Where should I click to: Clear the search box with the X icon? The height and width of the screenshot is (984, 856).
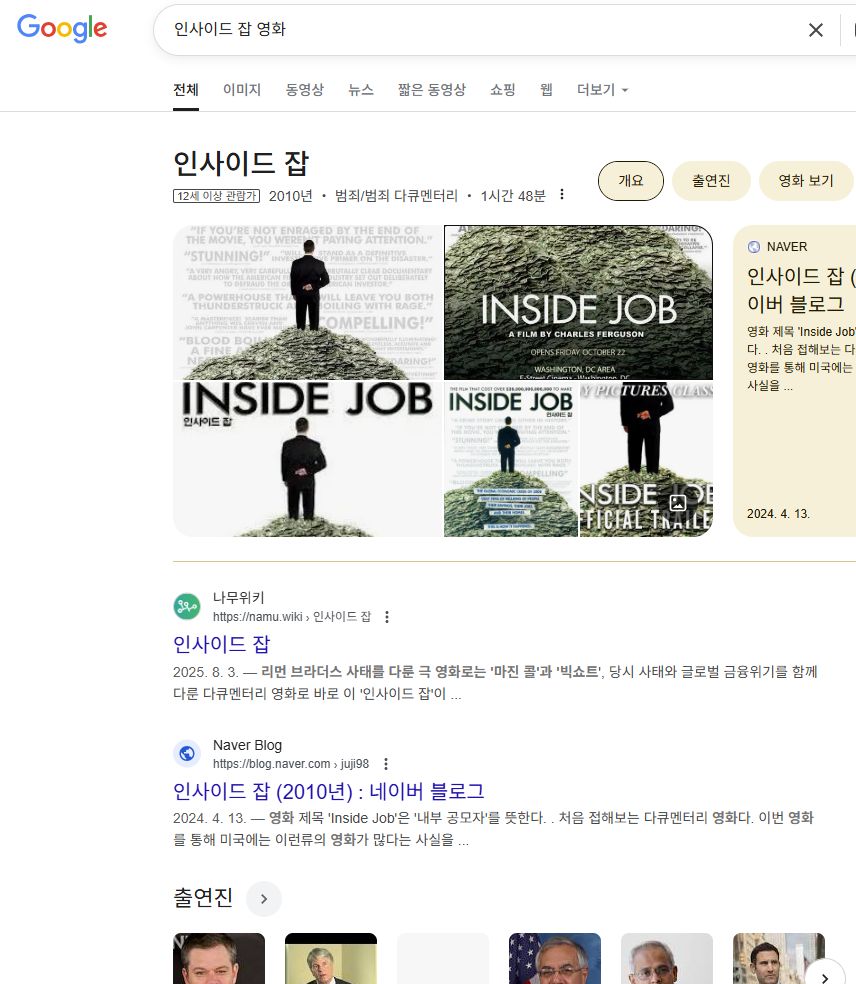815,29
